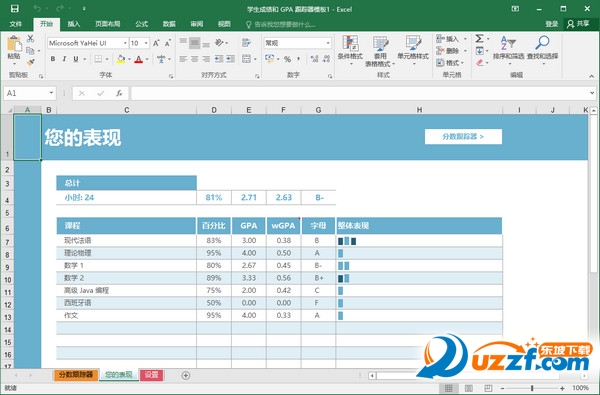The image size is (600, 395).
Task: Click the cell borders icon
Action: point(98,59)
